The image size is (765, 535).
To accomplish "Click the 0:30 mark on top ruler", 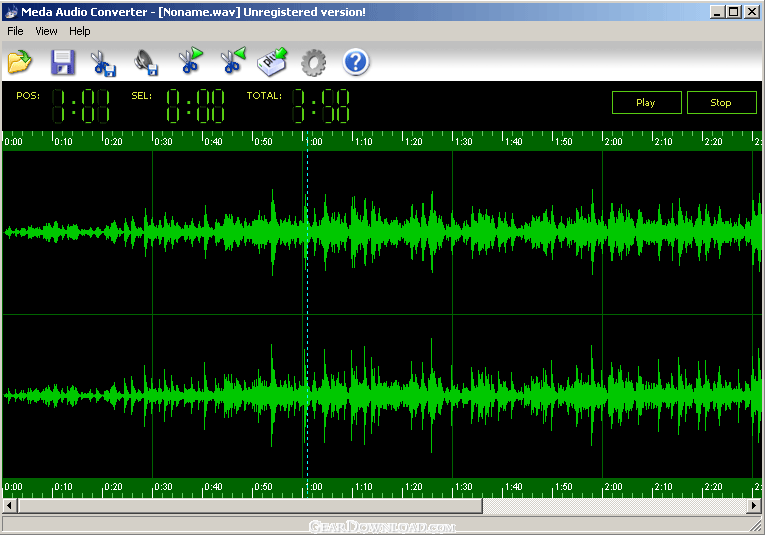I will (x=163, y=141).
